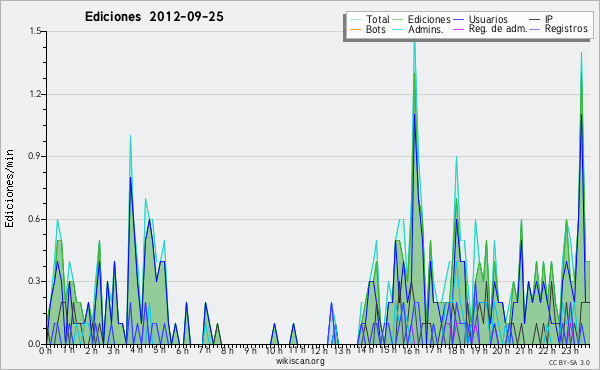The width and height of the screenshot is (600, 370).
Task: Click the 4 h tick label
Action: [x=136, y=350]
